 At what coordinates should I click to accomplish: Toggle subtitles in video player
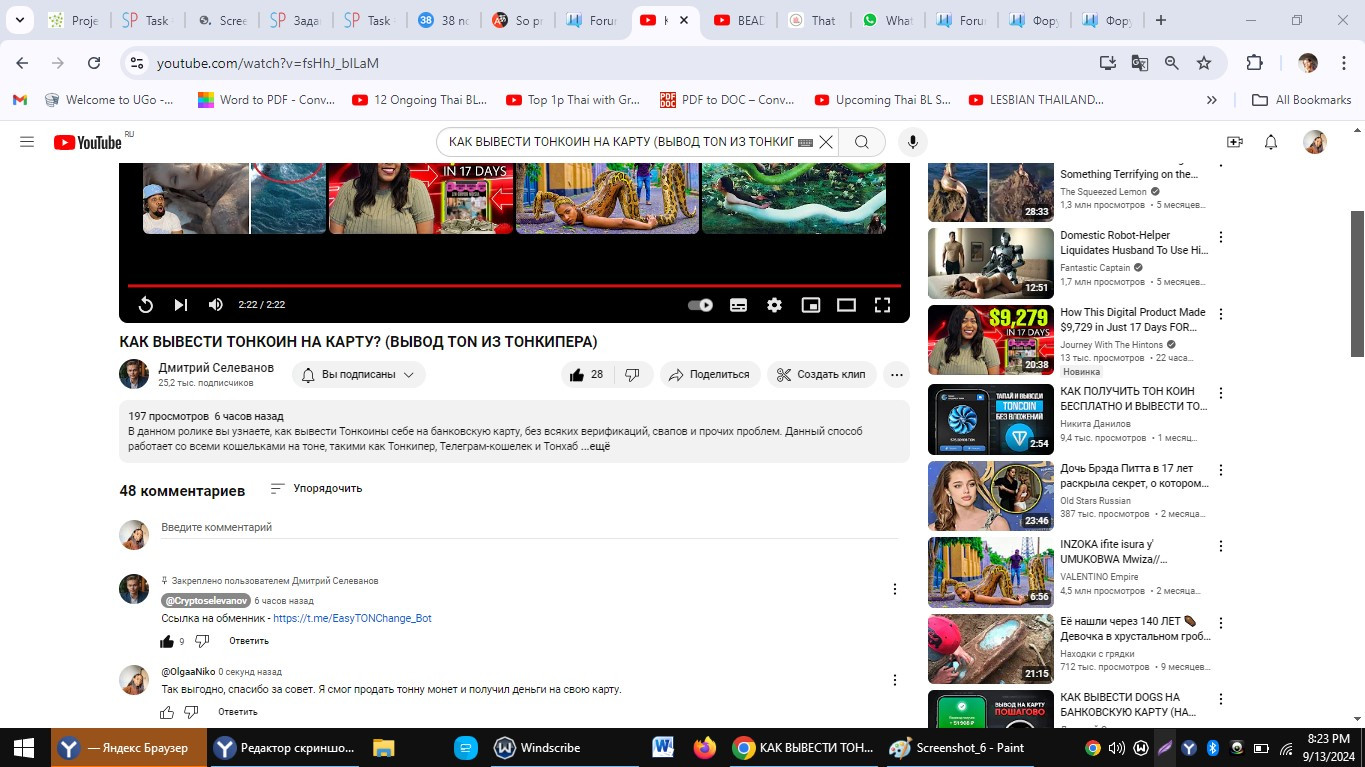tap(738, 305)
